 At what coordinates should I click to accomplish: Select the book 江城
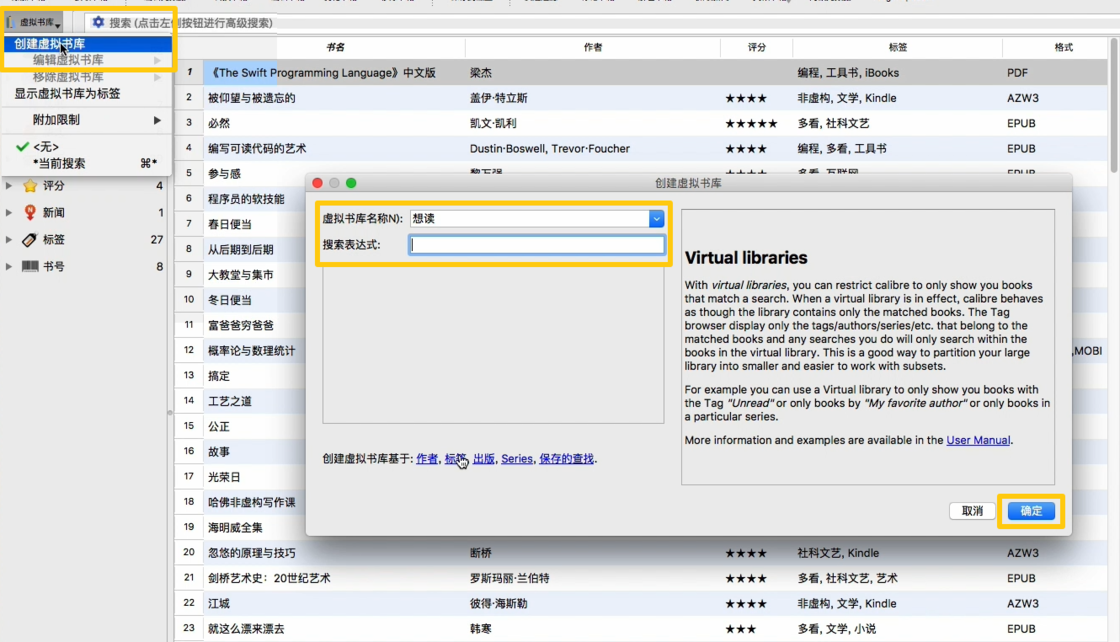[219, 603]
